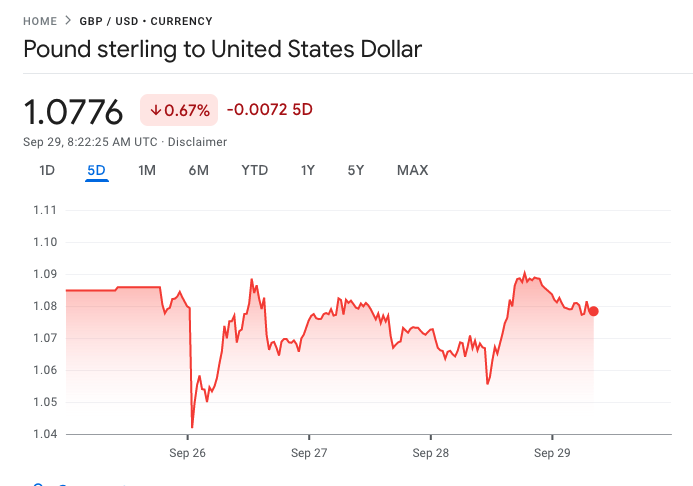Open the 5Y chart range
The width and height of the screenshot is (693, 486).
pyautogui.click(x=356, y=170)
